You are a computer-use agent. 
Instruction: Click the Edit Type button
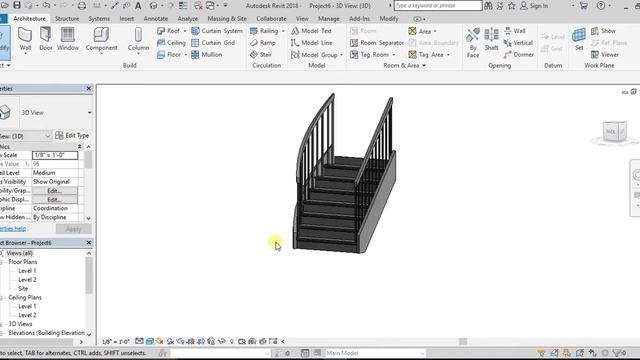coord(72,135)
